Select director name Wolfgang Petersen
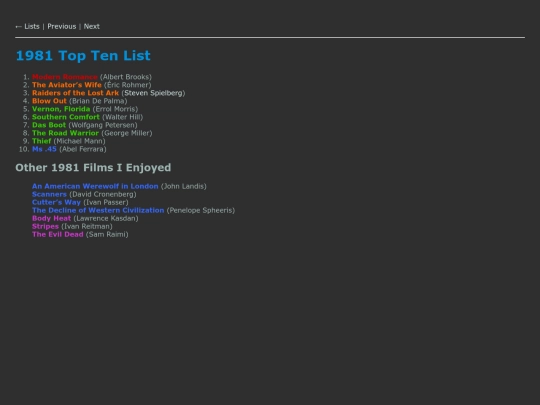 point(103,125)
